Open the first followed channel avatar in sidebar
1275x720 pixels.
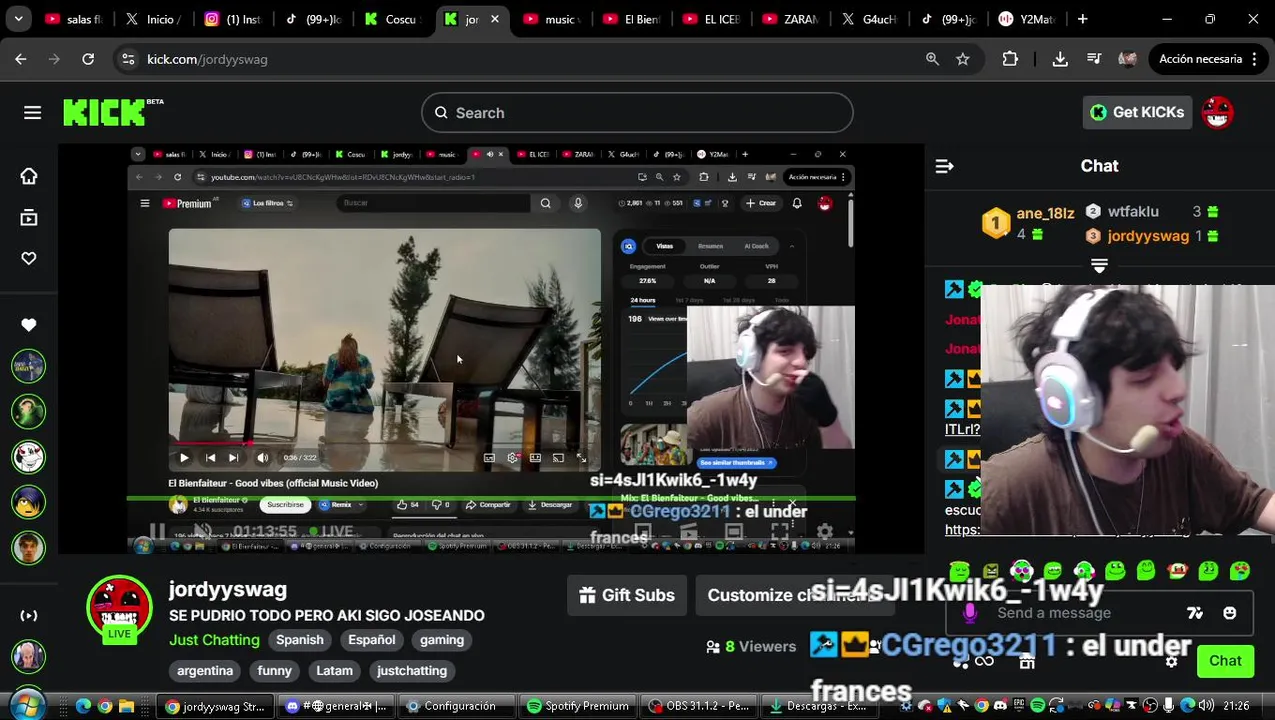pos(29,366)
